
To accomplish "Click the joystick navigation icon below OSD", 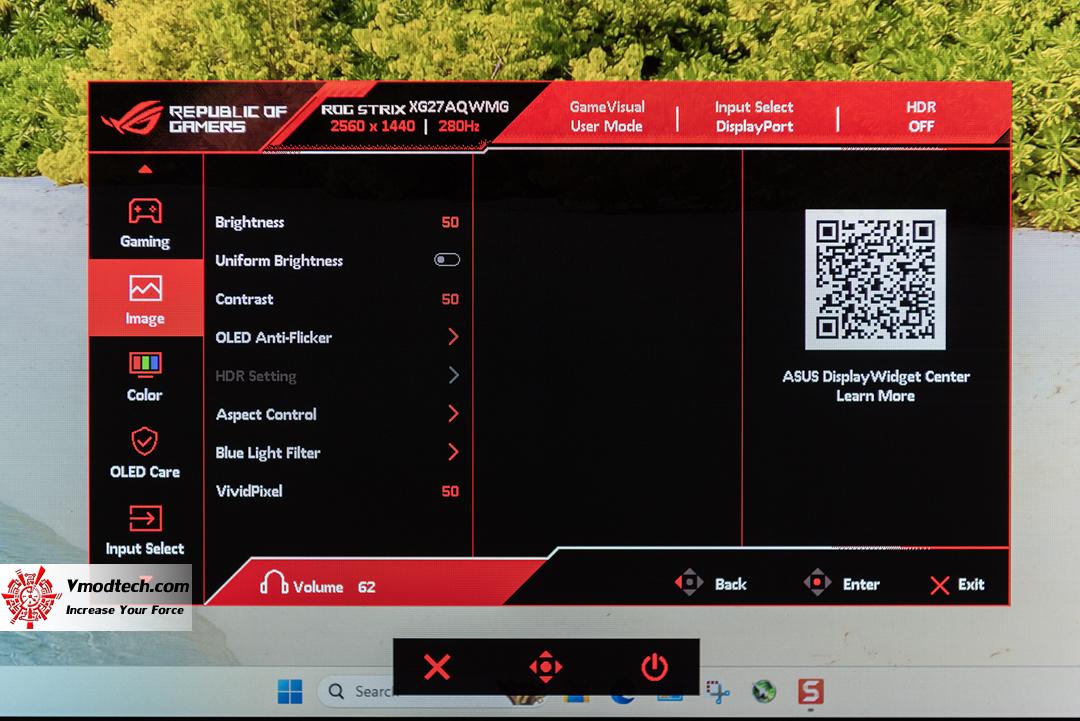I will click(x=546, y=667).
